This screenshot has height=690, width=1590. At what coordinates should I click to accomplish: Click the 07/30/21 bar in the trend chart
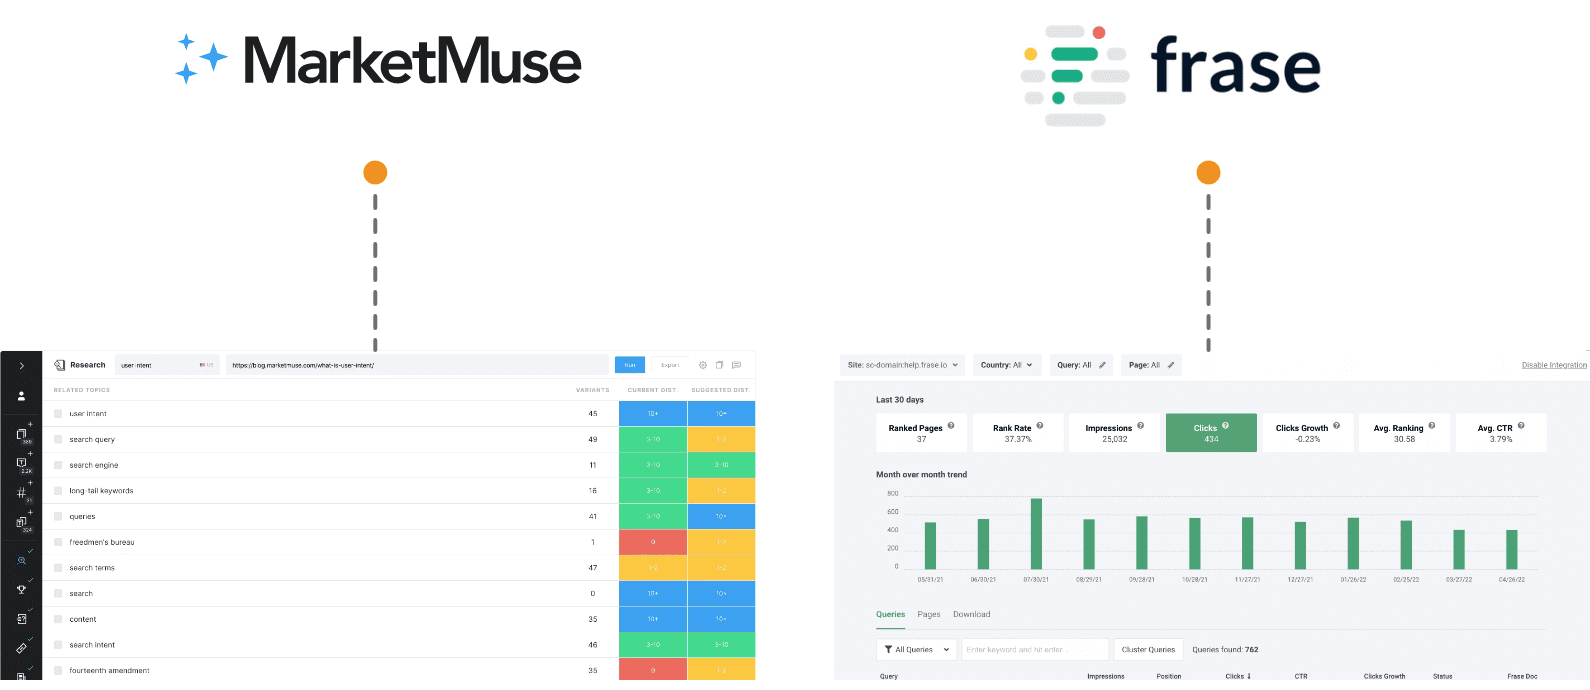(1036, 534)
